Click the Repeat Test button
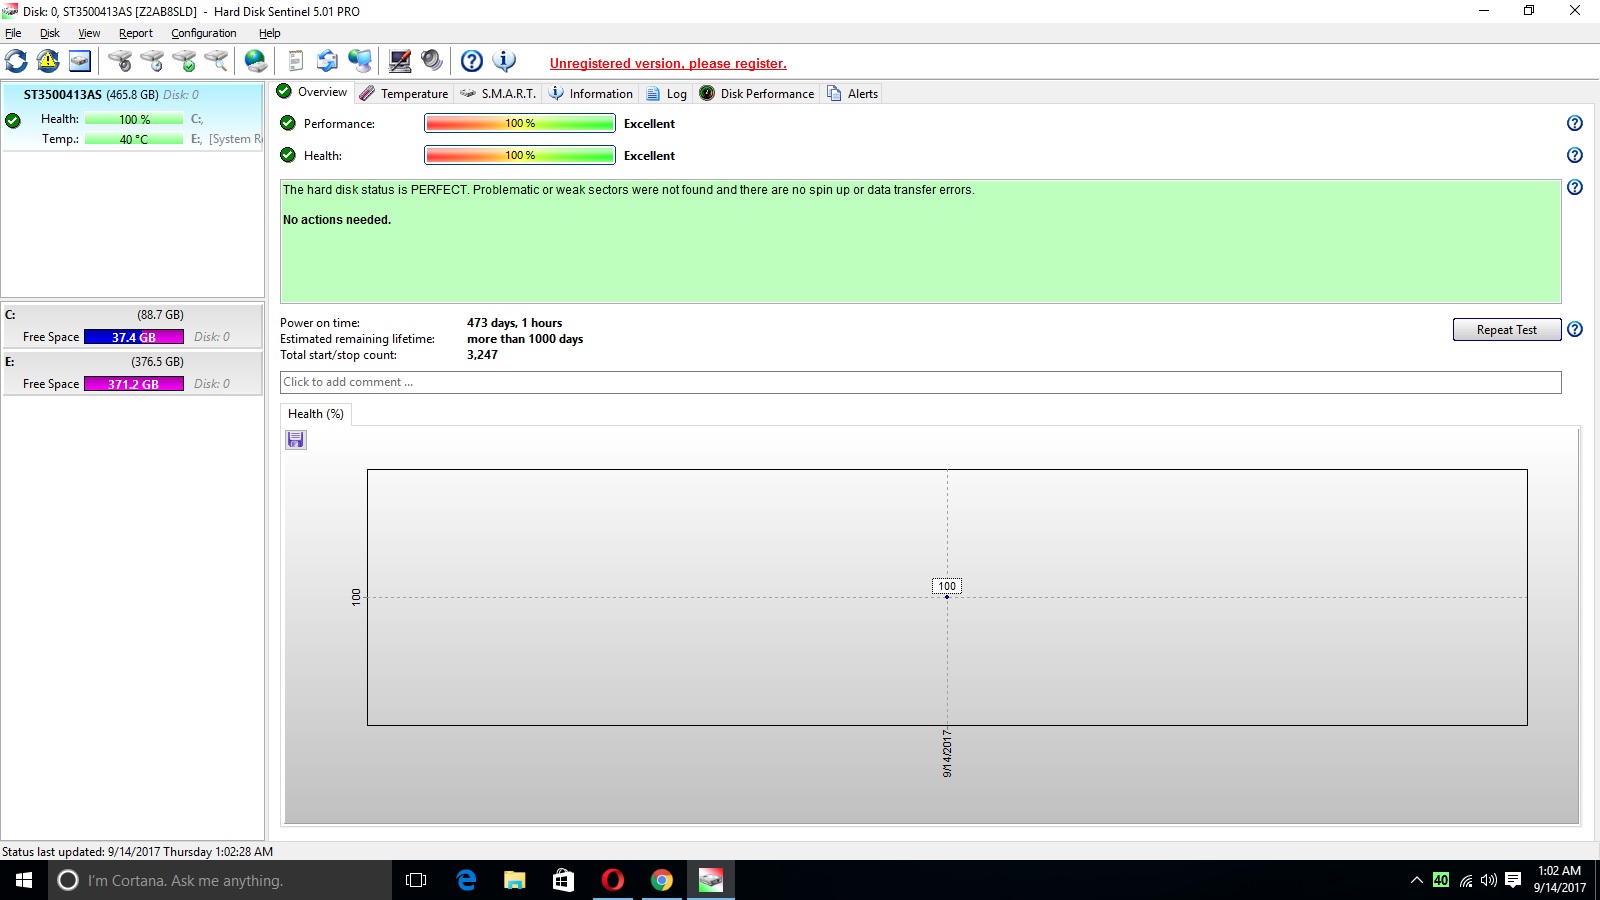This screenshot has height=900, width=1600. click(1506, 330)
